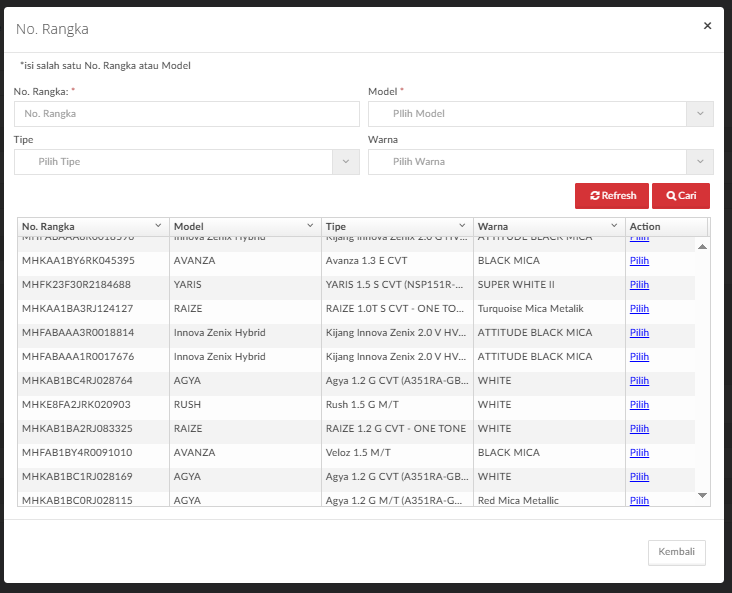Open the Pilih Warna dropdown
The image size is (732, 593).
click(x=540, y=162)
